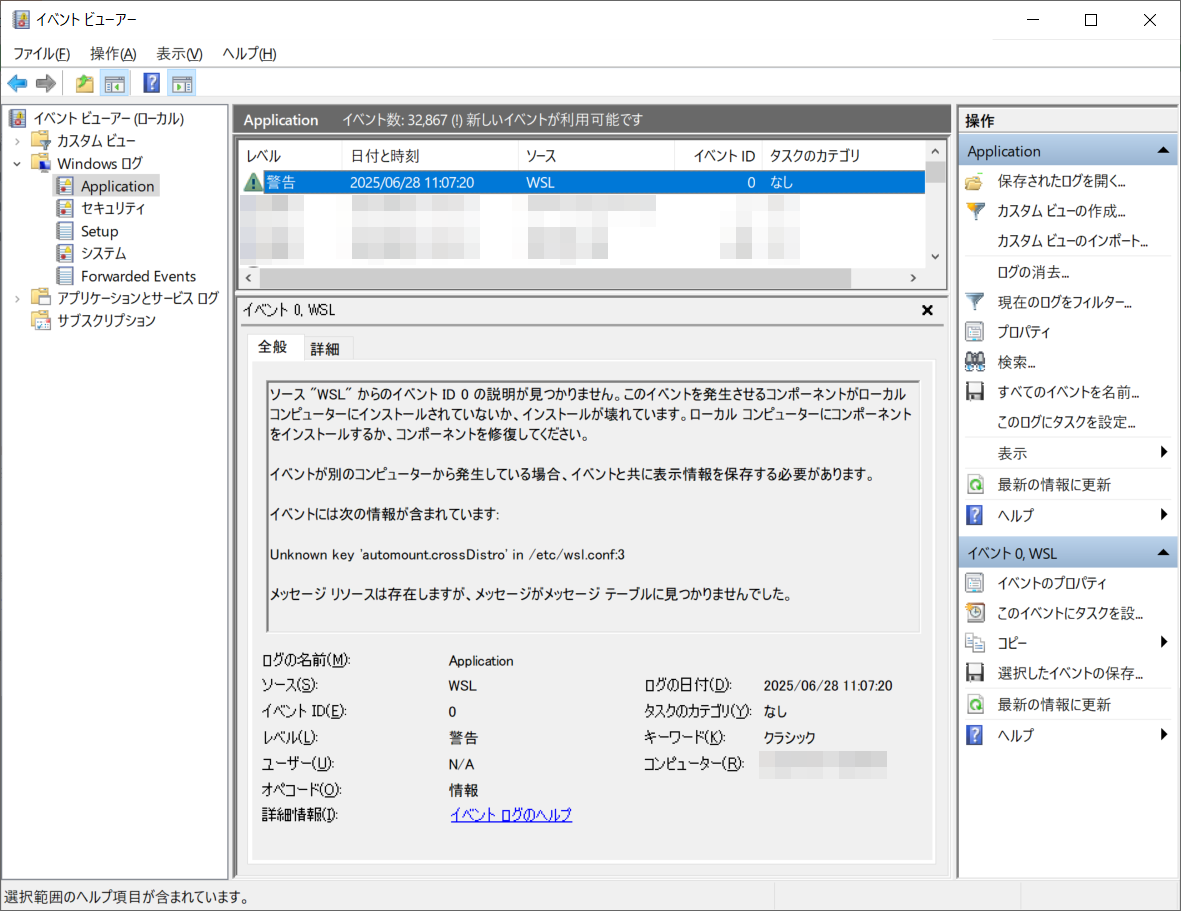Toggle the action pane toolbar icon

[x=181, y=83]
